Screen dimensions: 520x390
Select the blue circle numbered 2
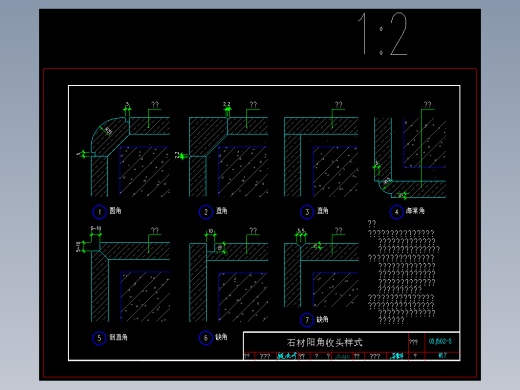(206, 212)
